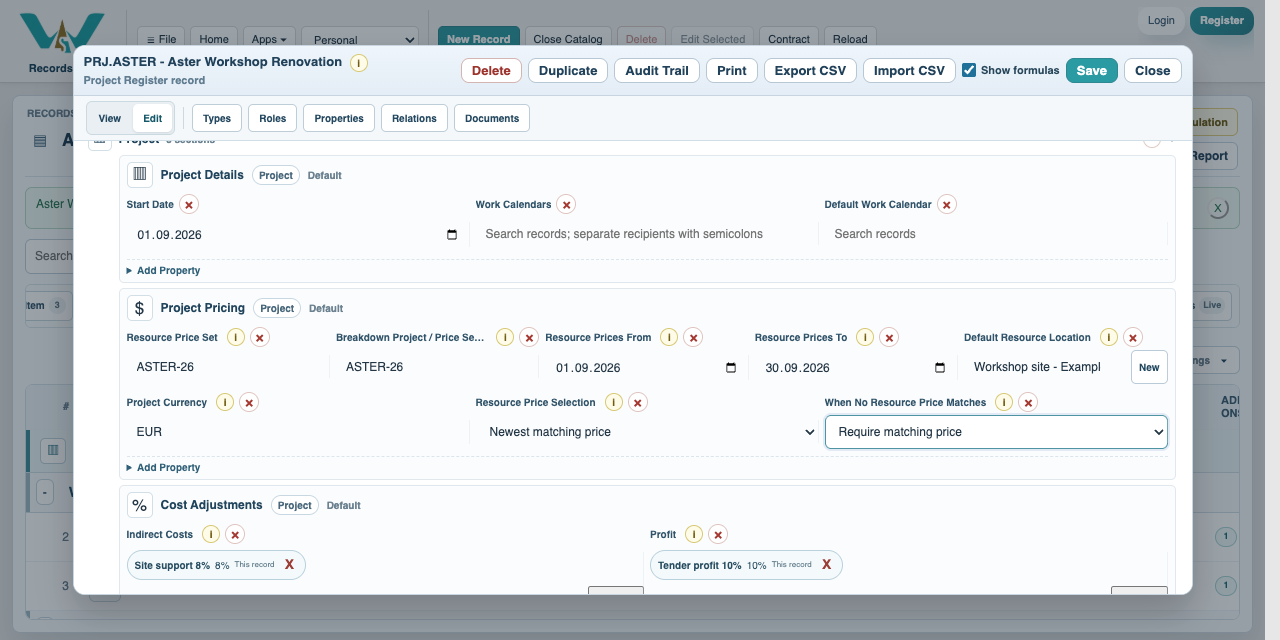1280x640 pixels.
Task: Remove the Site support 8% chip
Action: coord(289,564)
